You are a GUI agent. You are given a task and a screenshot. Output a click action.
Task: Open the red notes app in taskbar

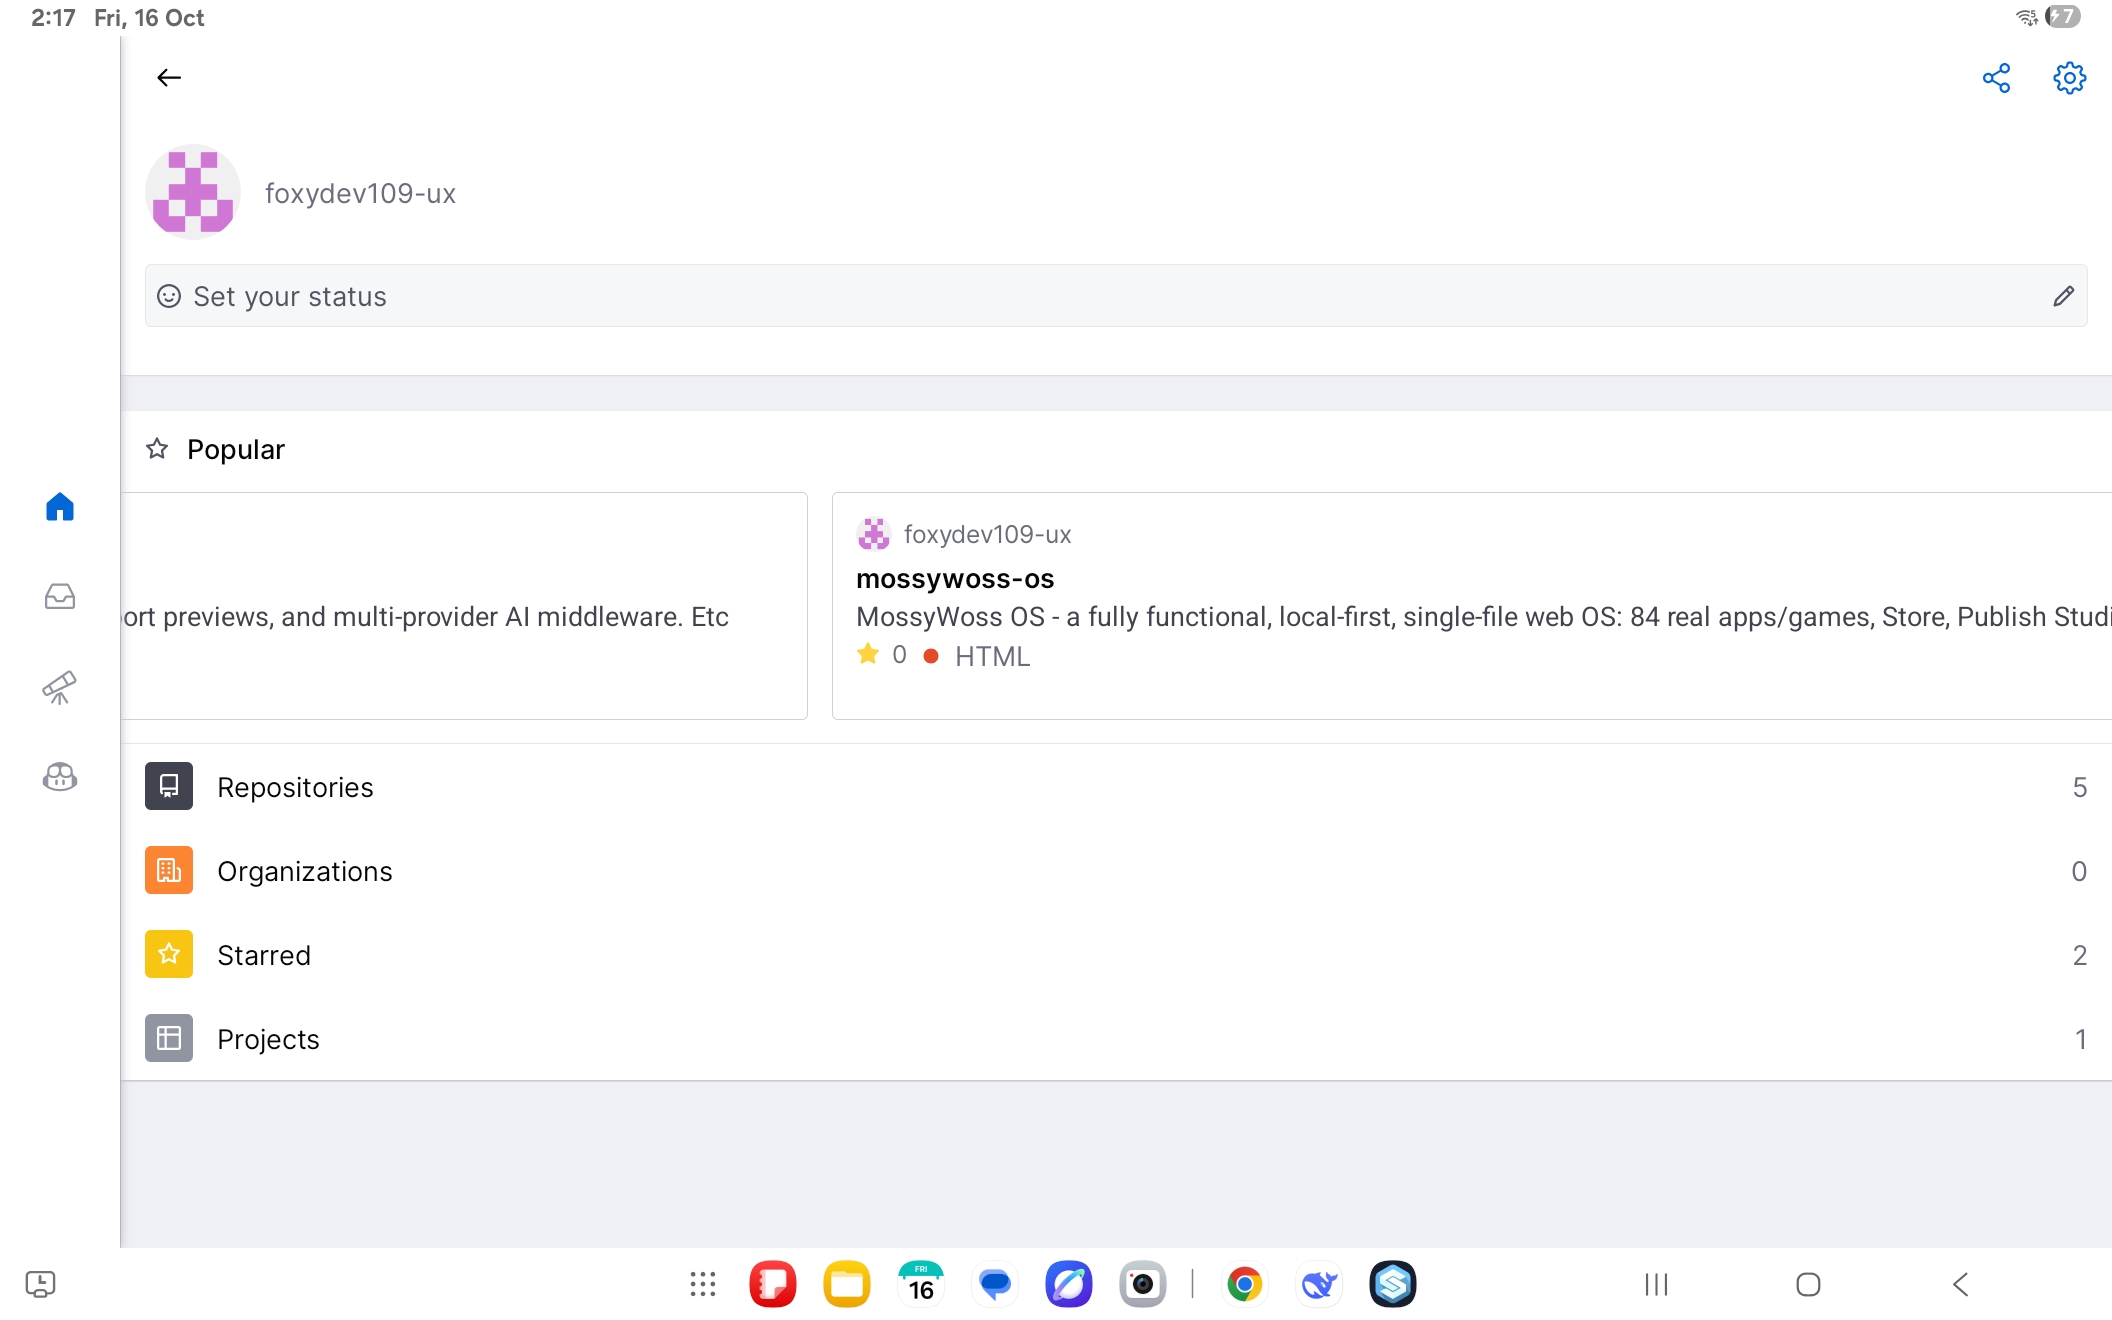(773, 1284)
